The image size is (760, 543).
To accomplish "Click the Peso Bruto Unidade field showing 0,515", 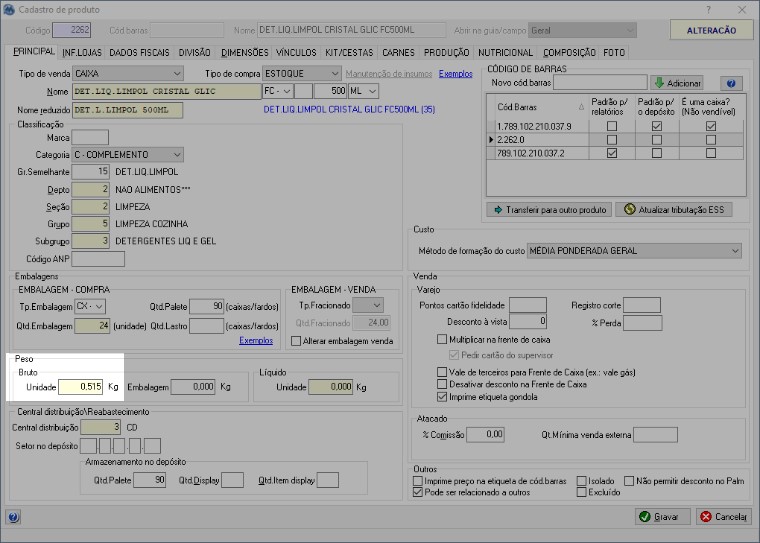I will click(x=80, y=386).
